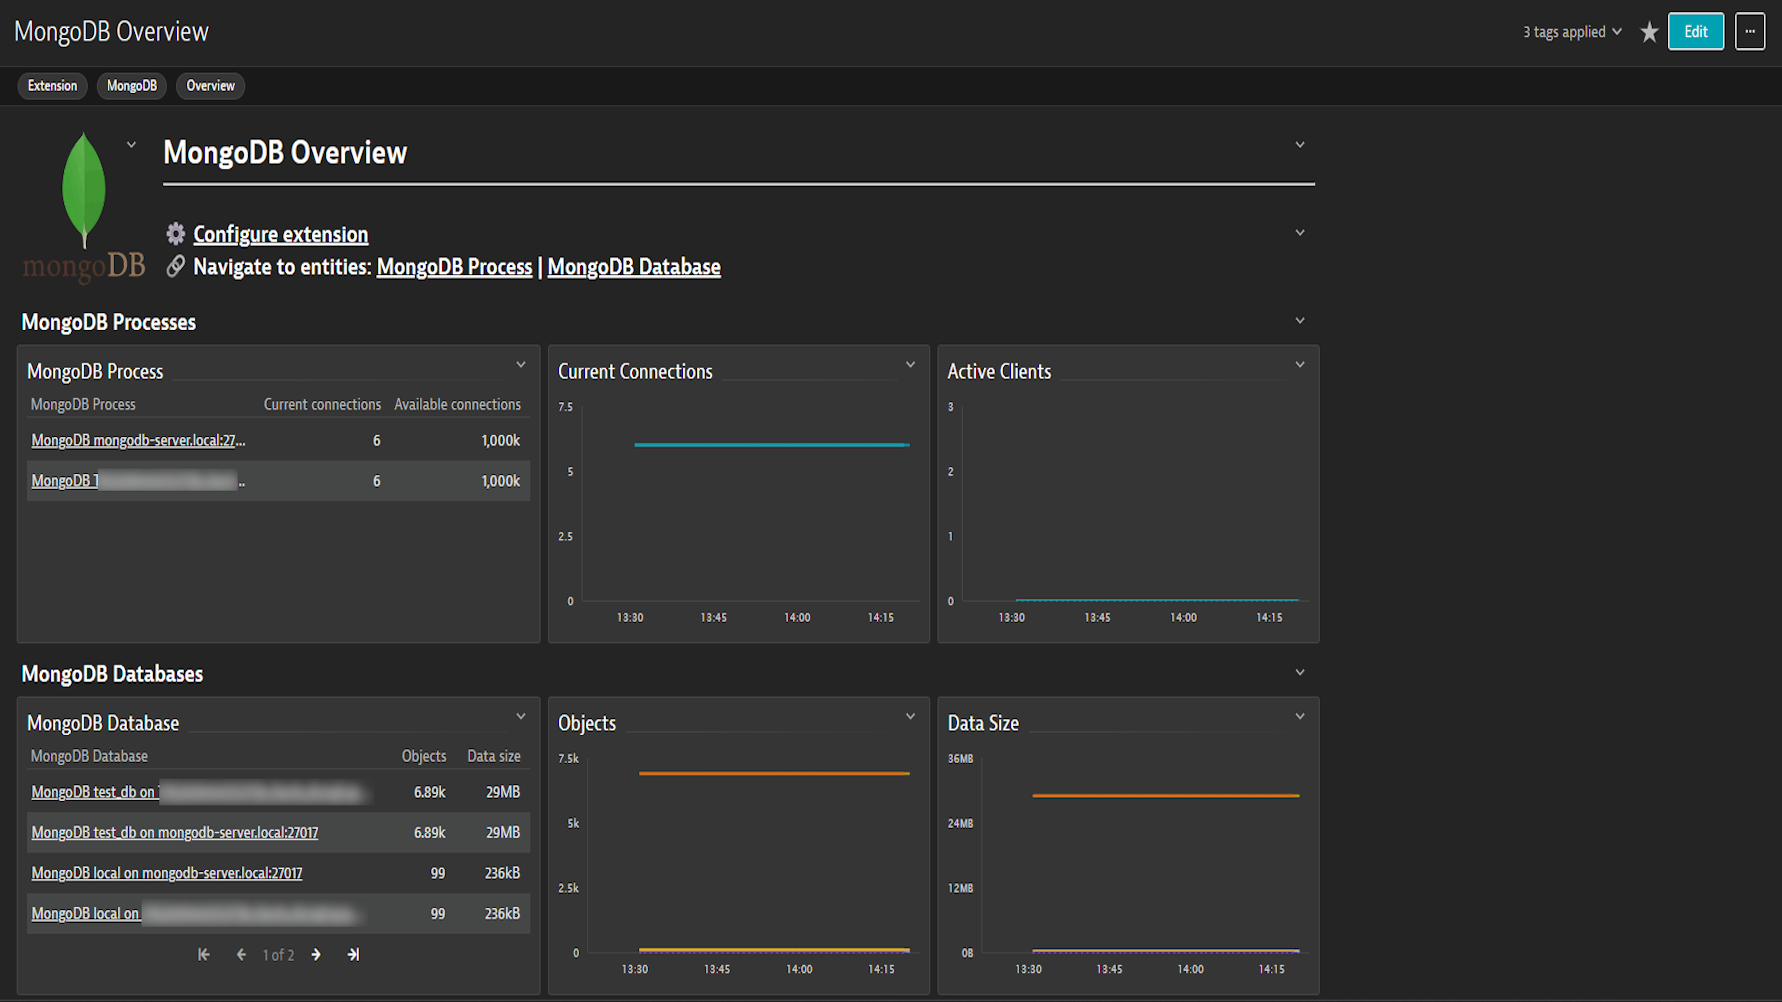Open blurred MongoDB local on database link

[x=195, y=914]
